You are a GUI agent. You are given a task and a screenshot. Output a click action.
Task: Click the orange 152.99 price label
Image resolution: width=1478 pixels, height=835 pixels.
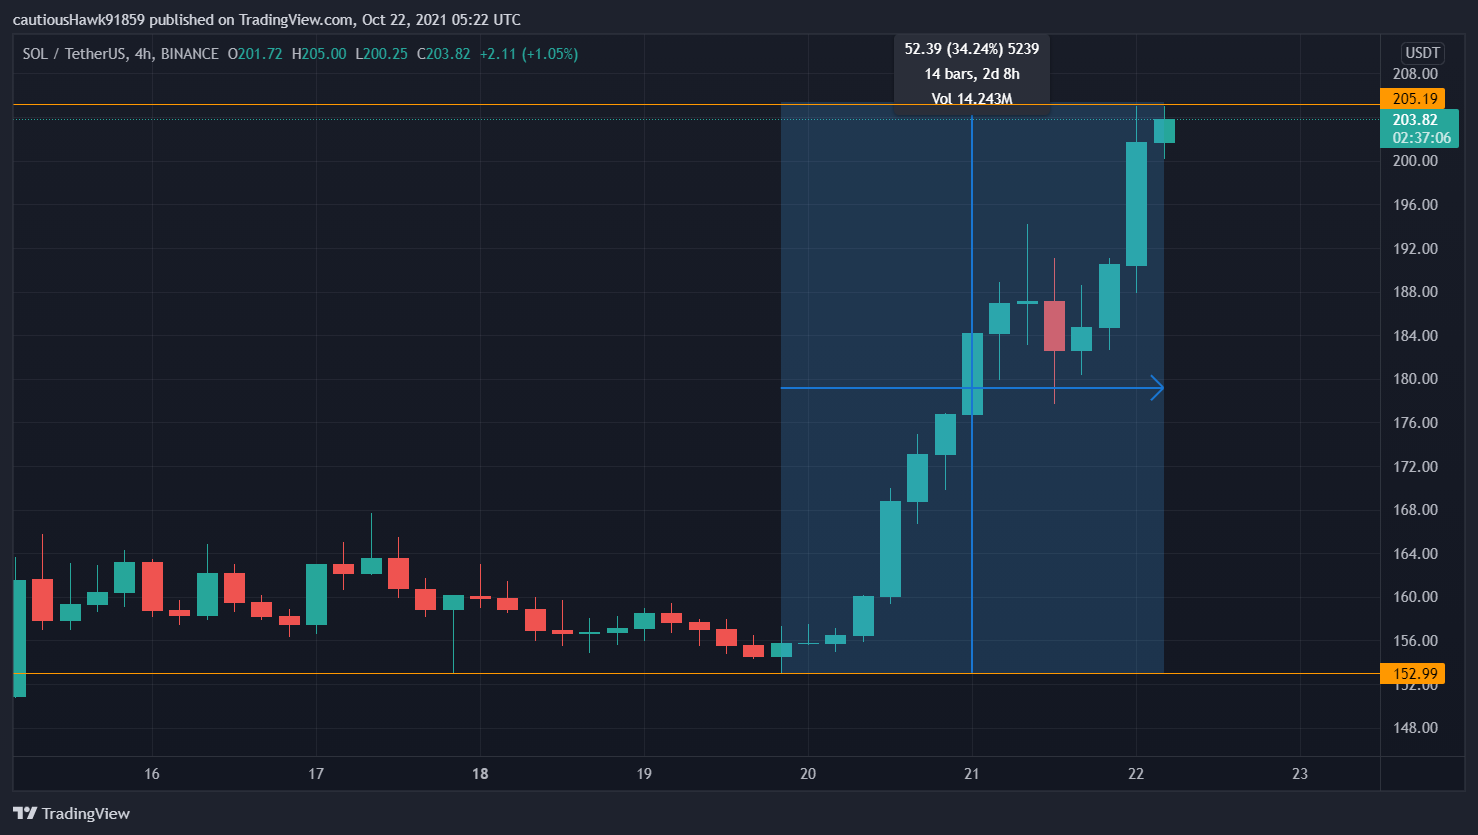(x=1414, y=673)
